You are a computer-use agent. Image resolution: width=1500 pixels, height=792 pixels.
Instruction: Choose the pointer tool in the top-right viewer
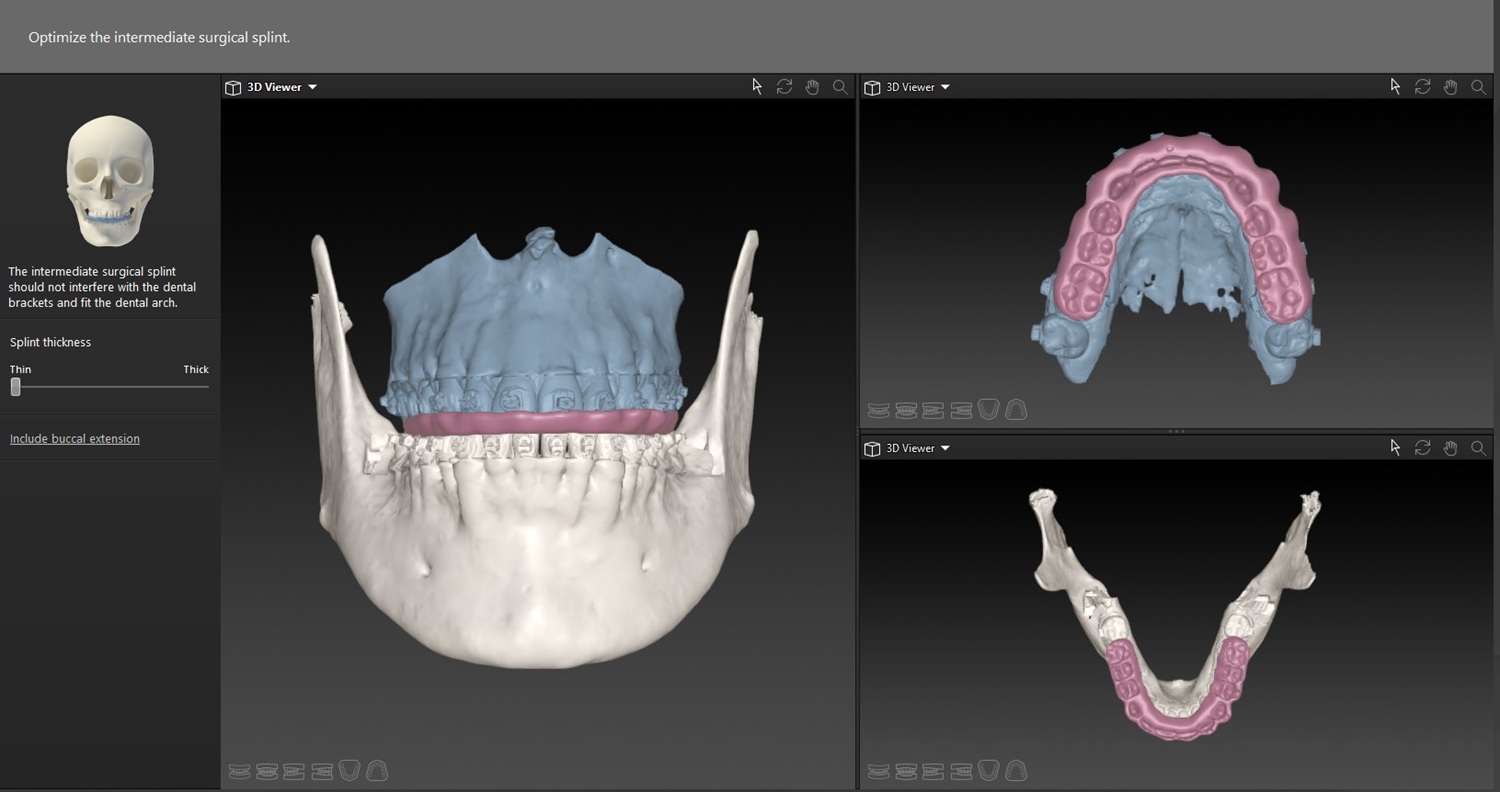click(1395, 87)
